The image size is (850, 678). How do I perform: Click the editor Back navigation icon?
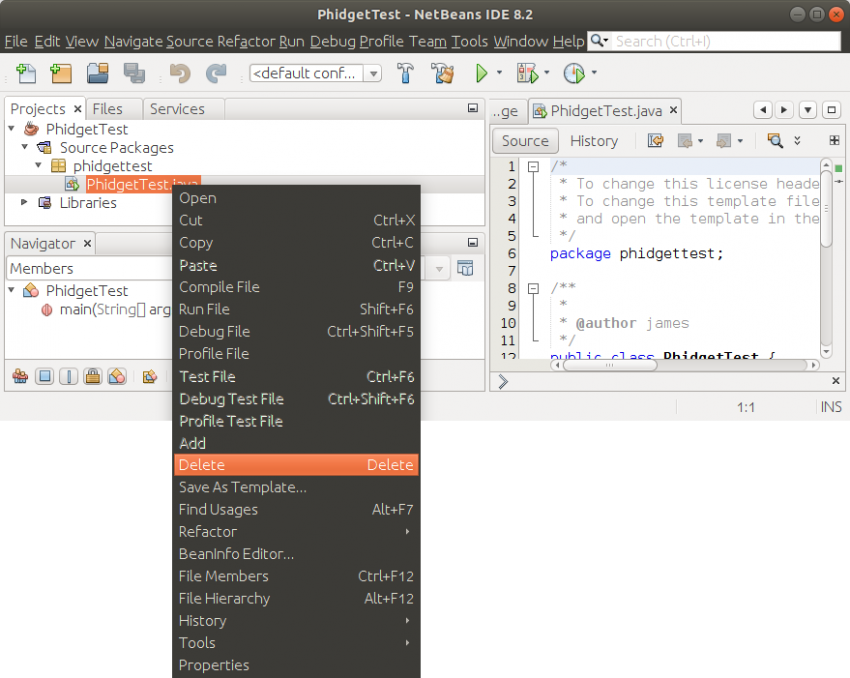pos(685,141)
